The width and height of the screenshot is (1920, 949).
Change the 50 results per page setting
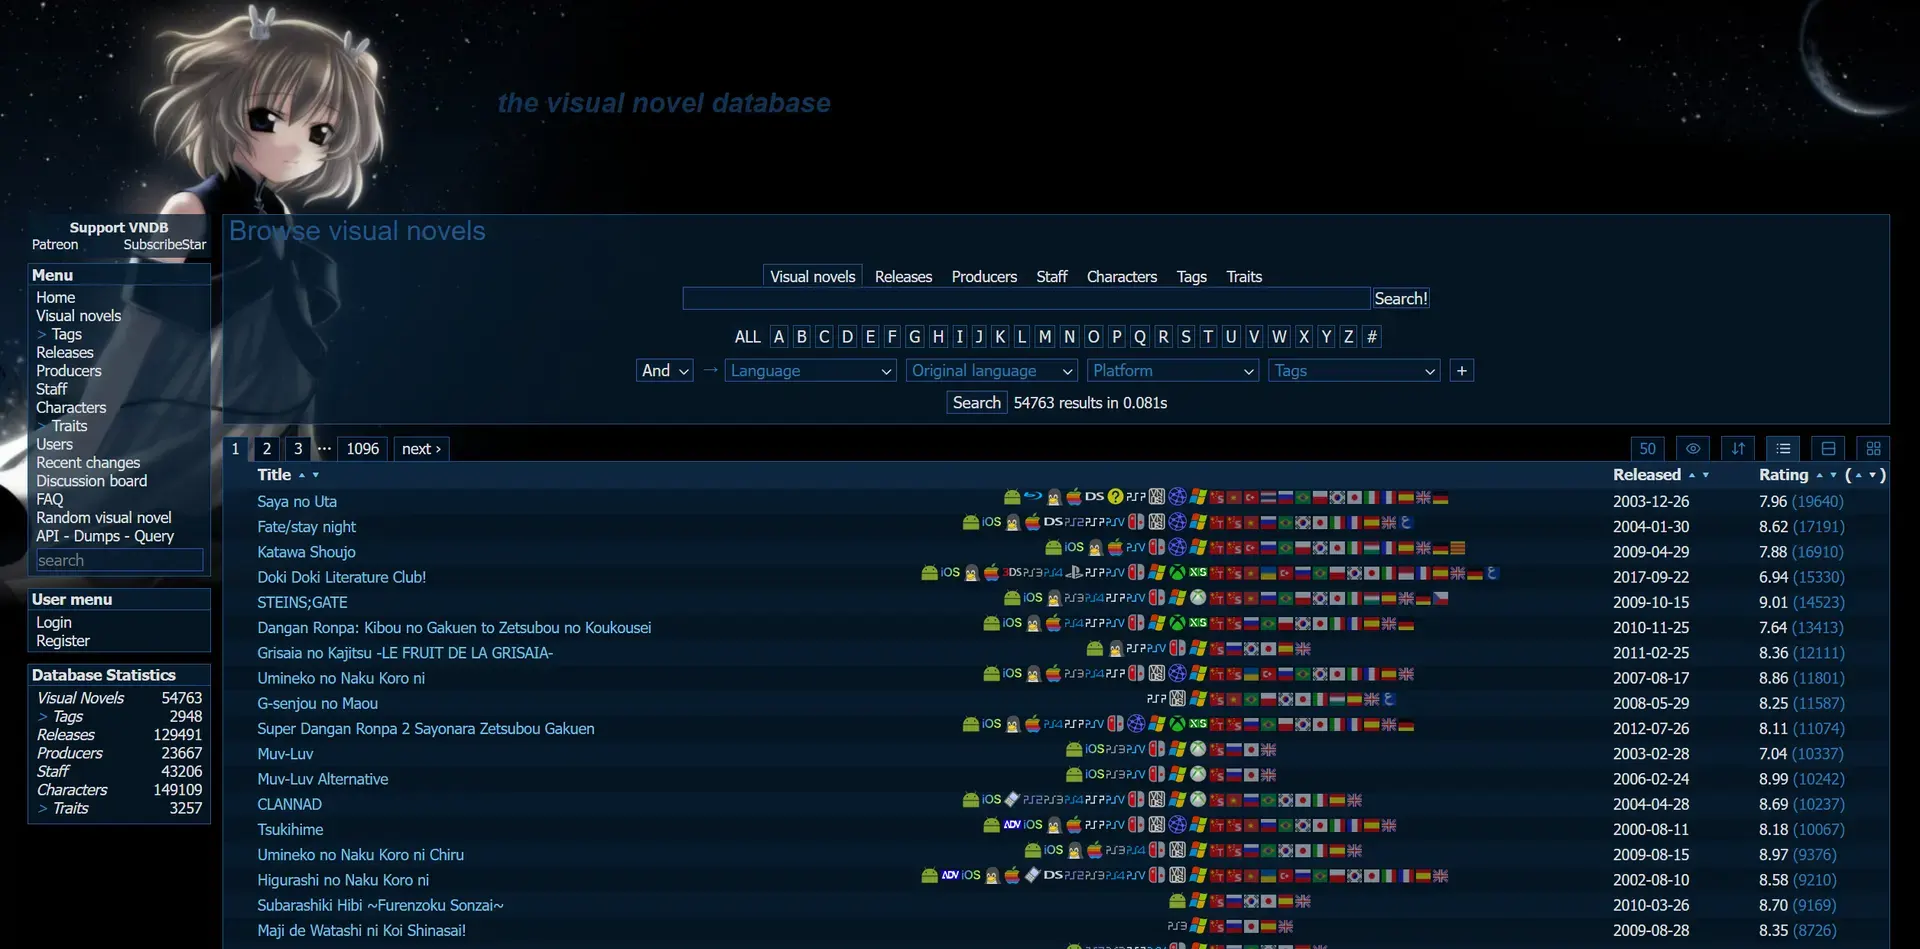coord(1648,448)
